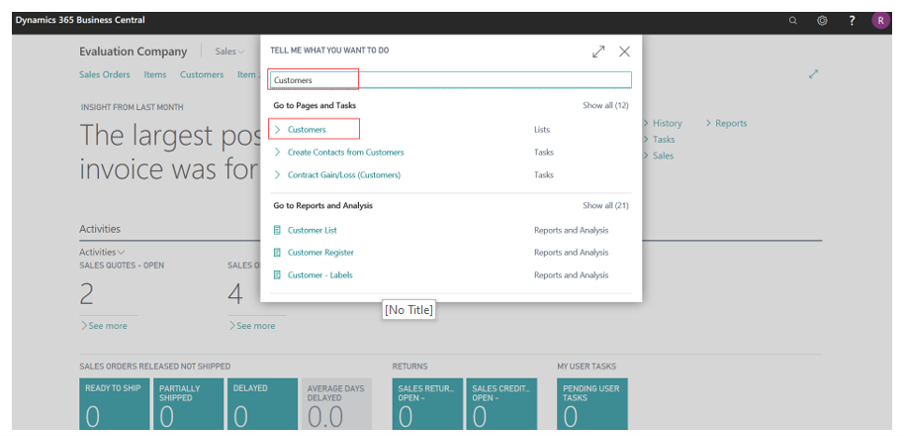Viewport: 904px width, 436px height.
Task: Show all 21 reports and analysis
Action: tap(605, 205)
